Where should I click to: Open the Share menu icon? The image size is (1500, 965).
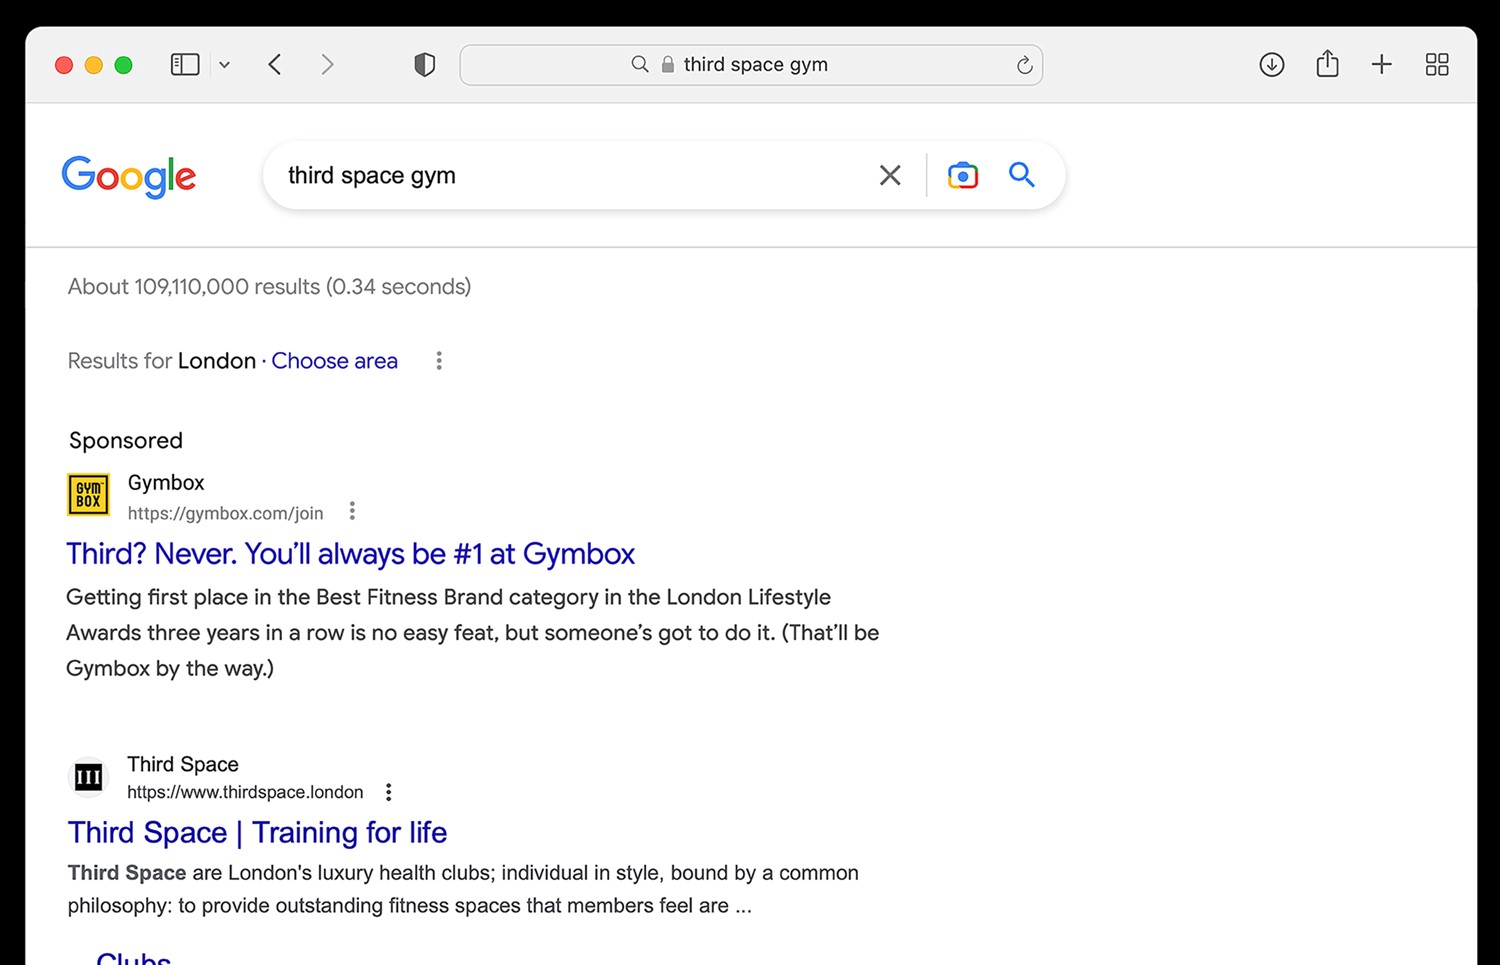click(x=1327, y=64)
